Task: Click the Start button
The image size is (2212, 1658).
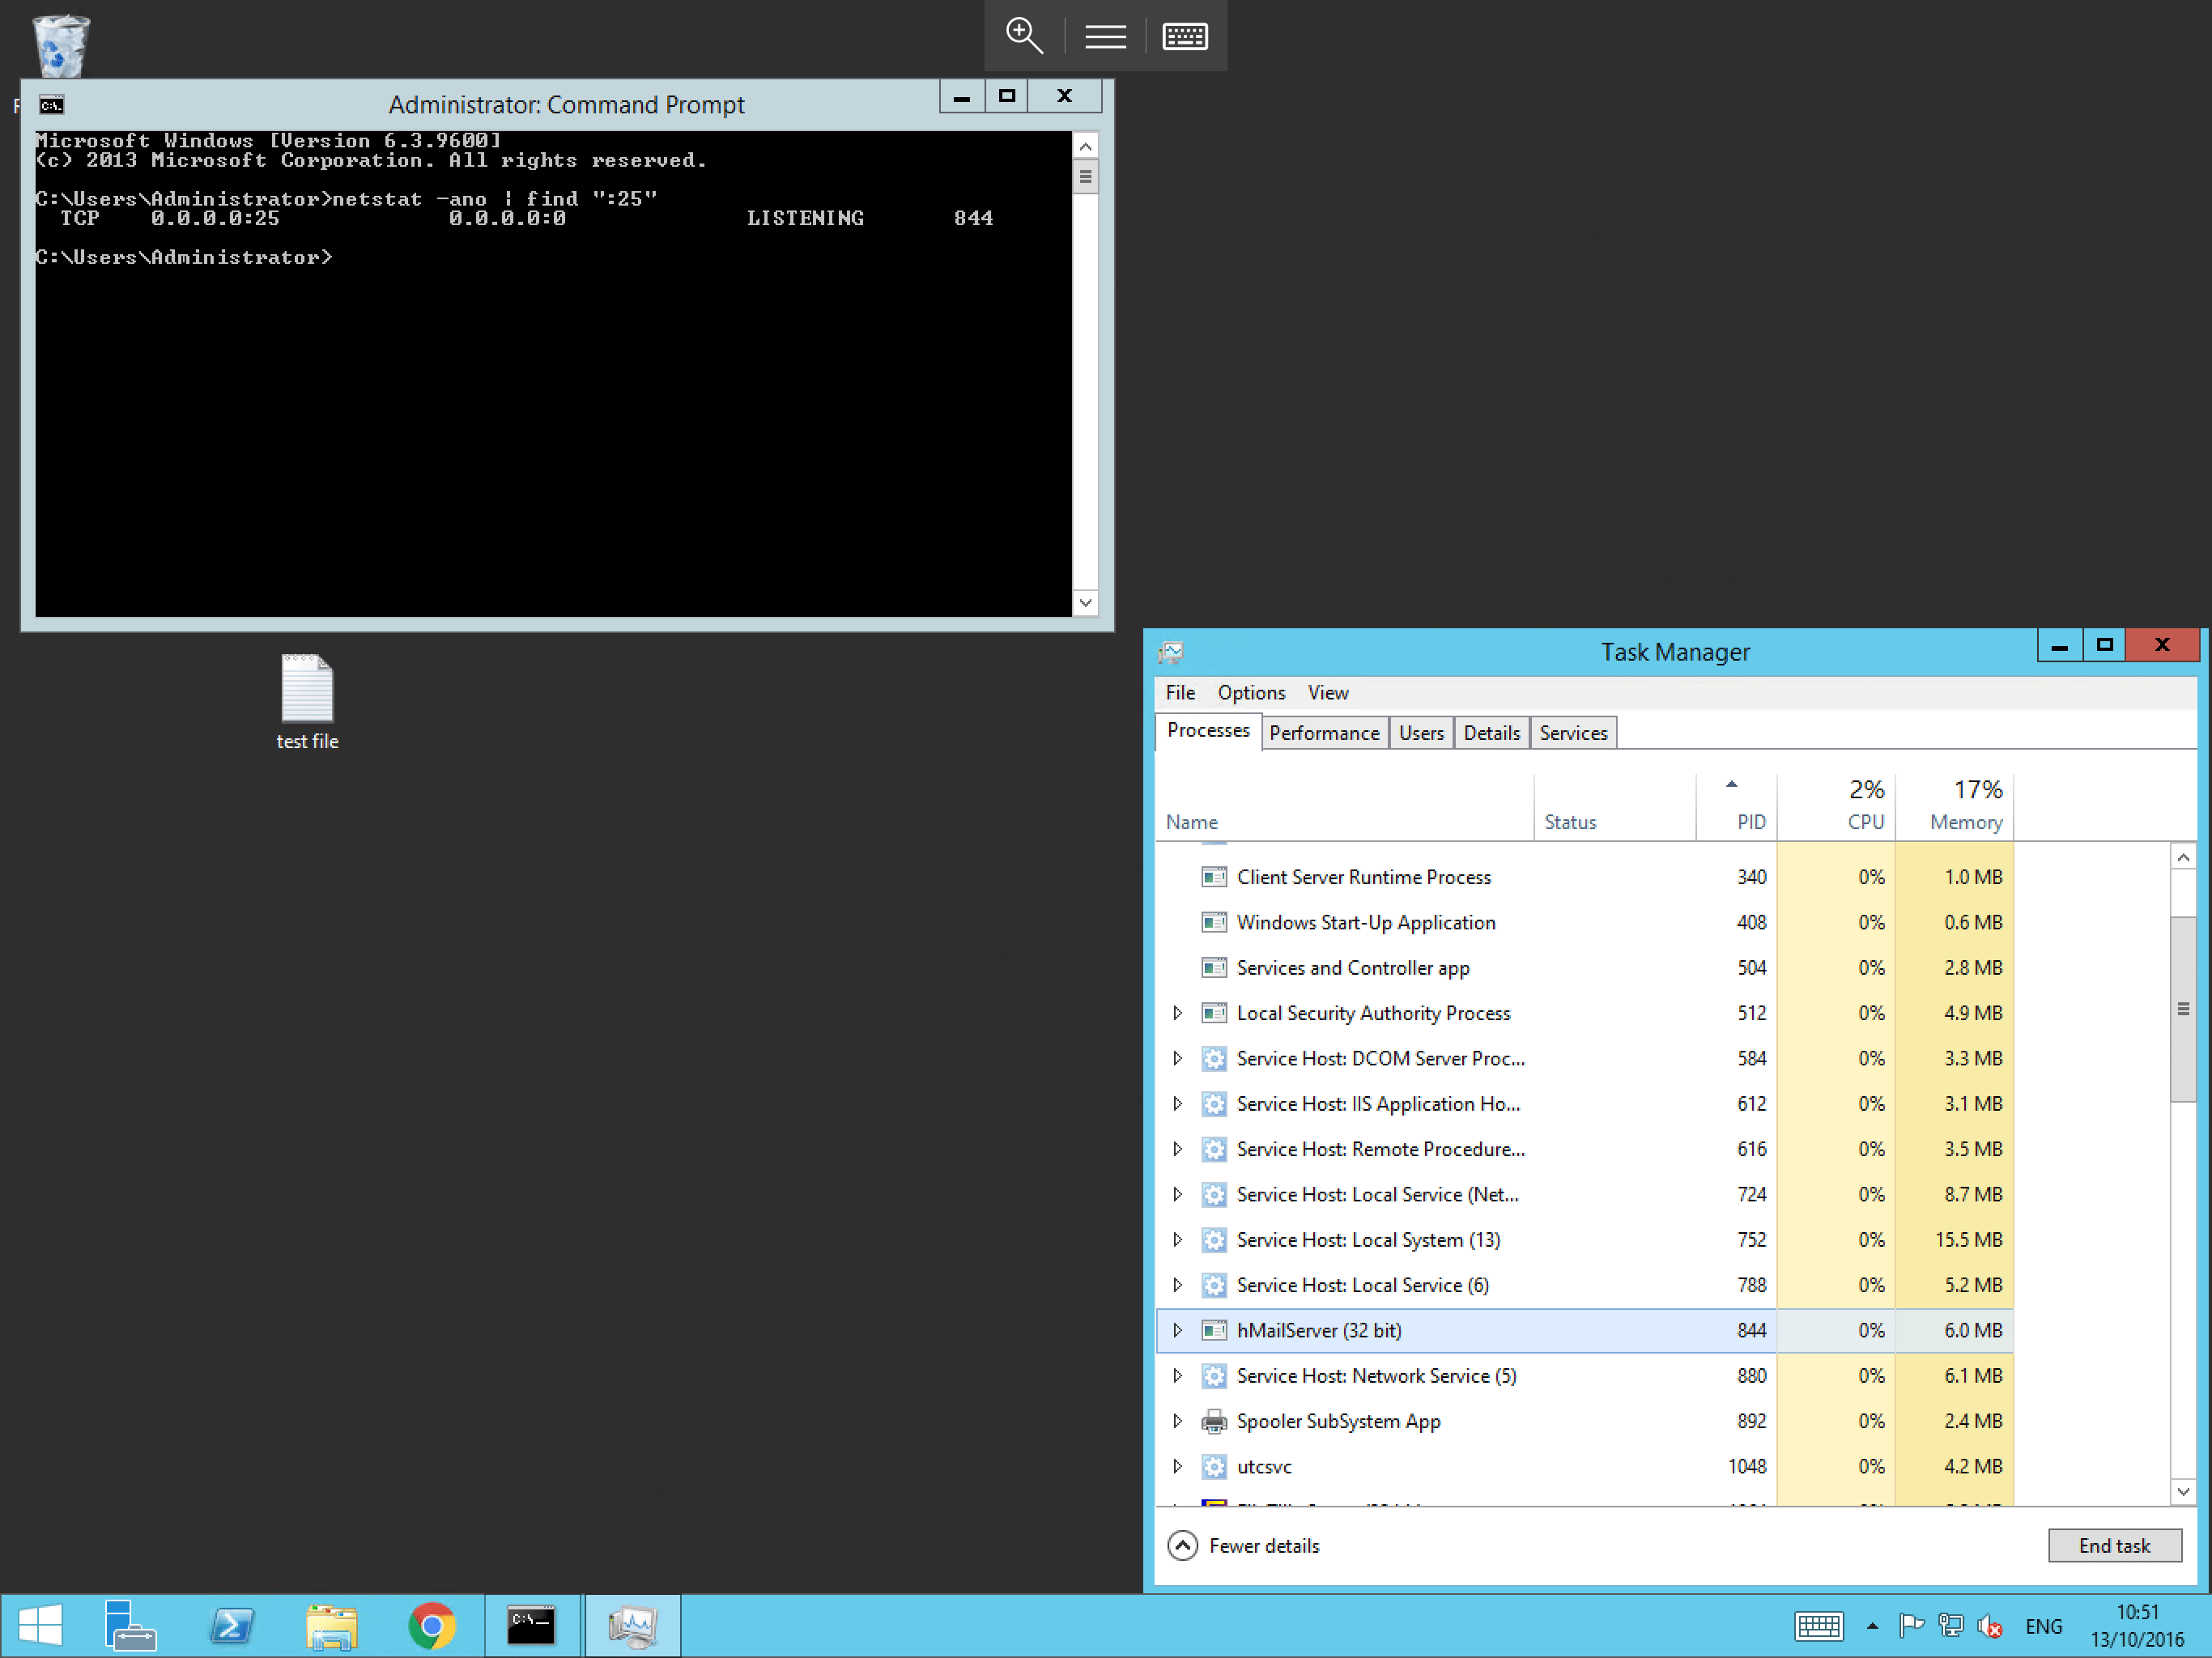Action: click(40, 1625)
